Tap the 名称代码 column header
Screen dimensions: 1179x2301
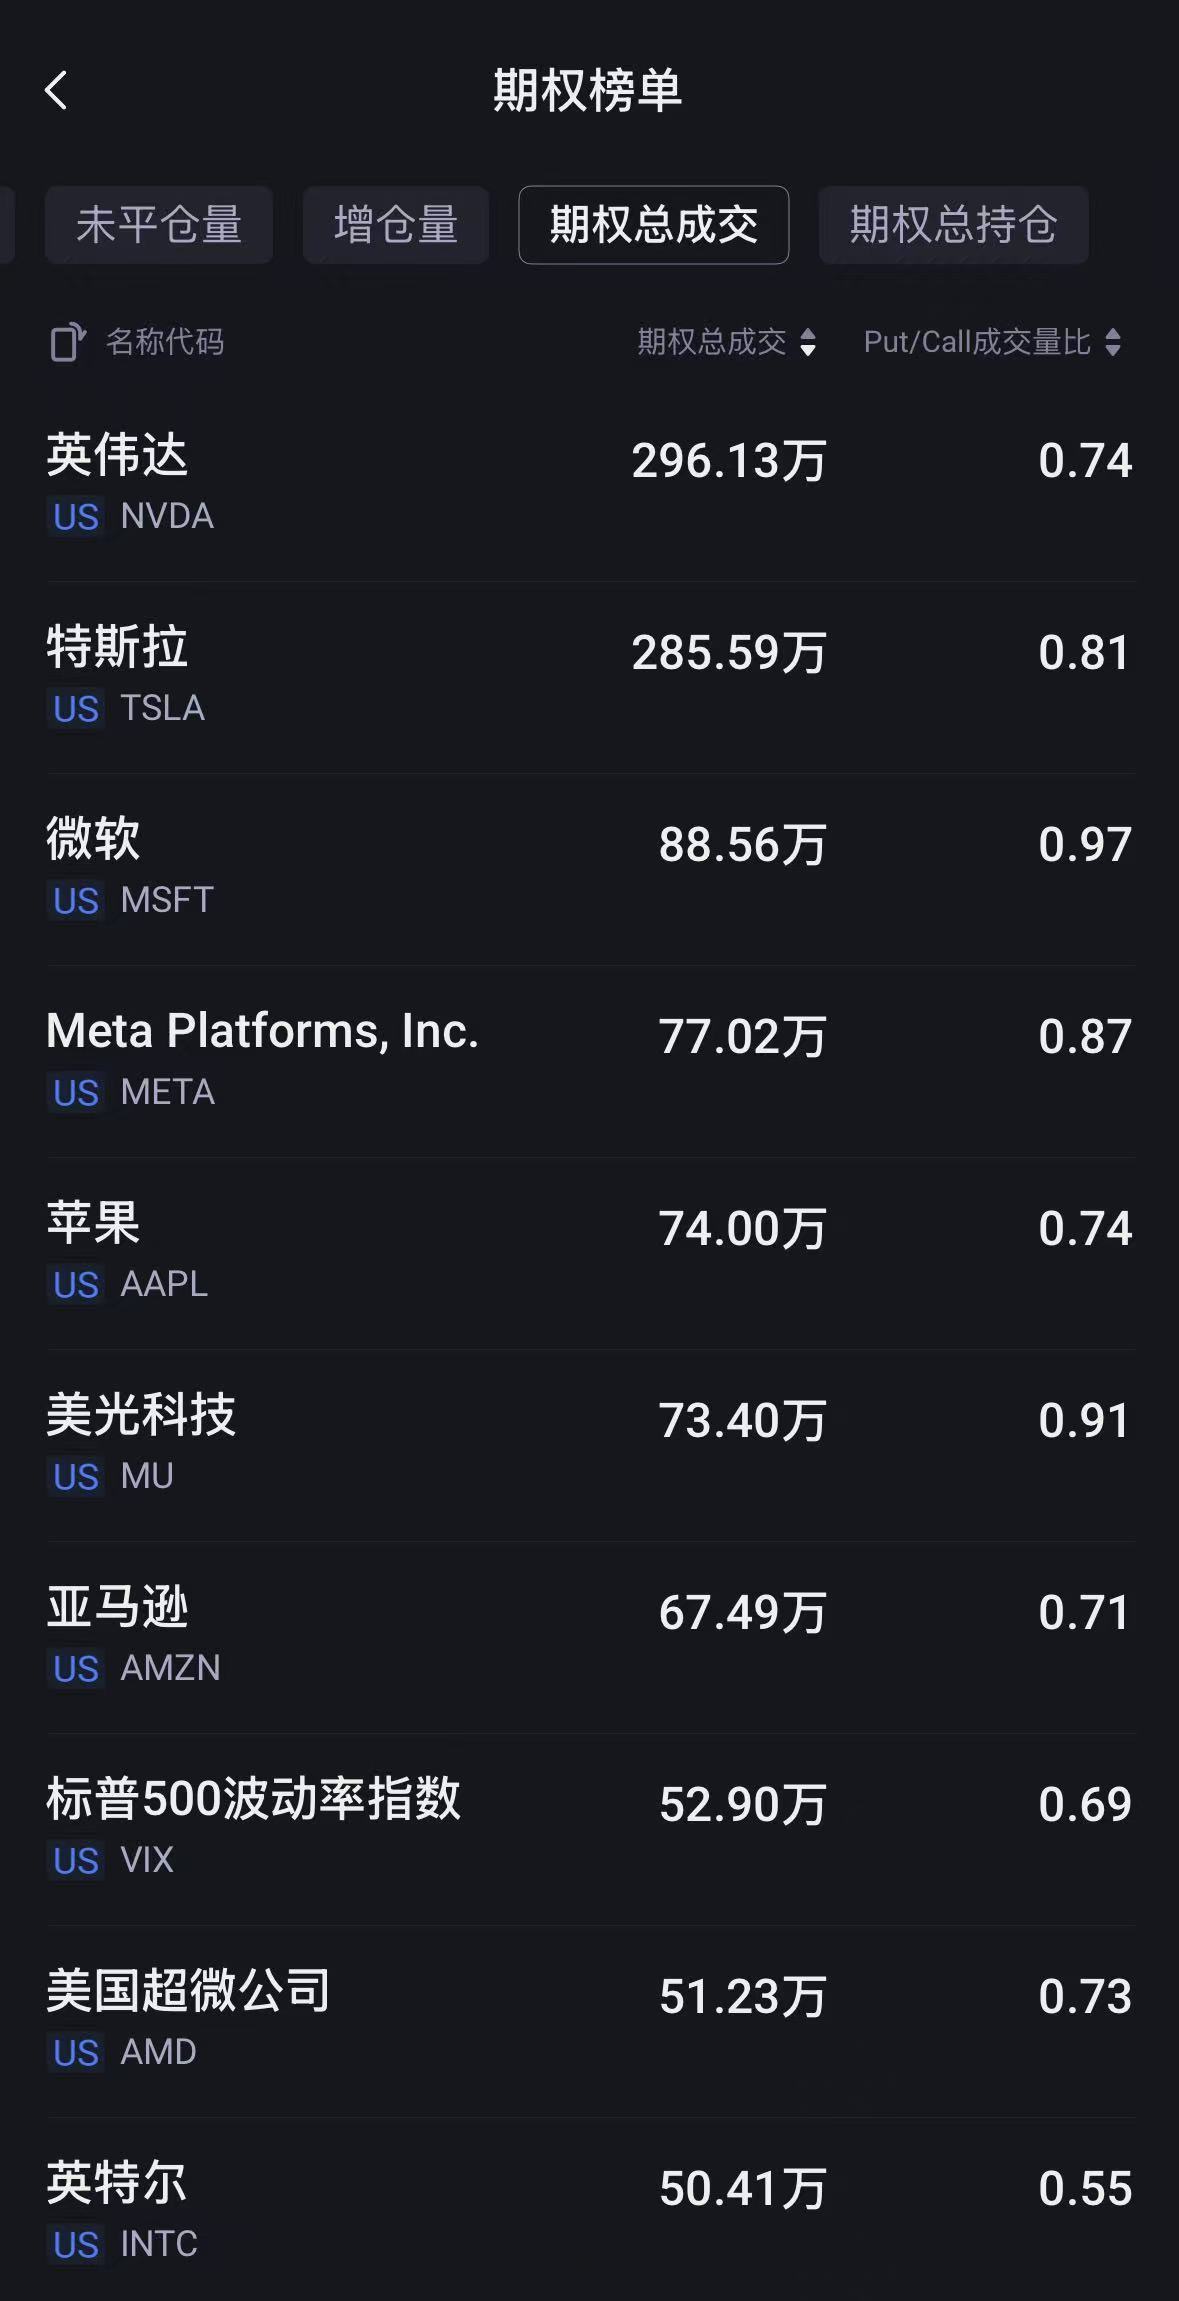165,342
